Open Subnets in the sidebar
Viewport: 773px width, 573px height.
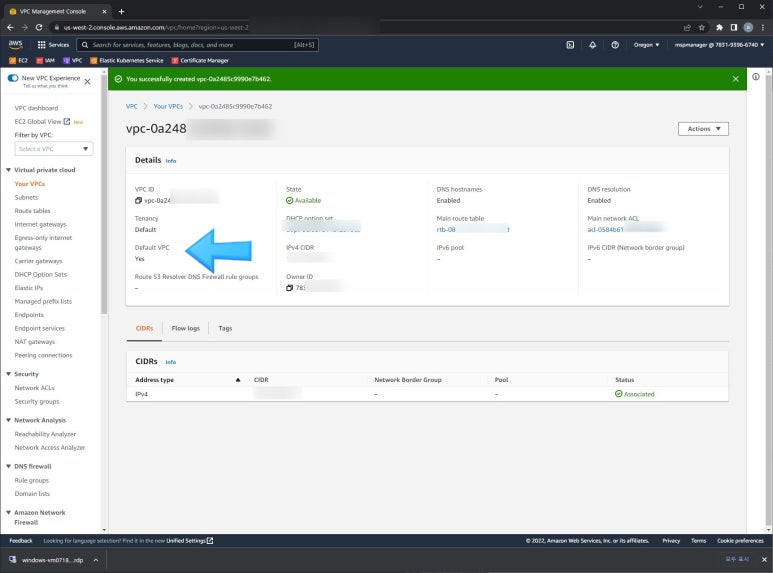pos(26,197)
